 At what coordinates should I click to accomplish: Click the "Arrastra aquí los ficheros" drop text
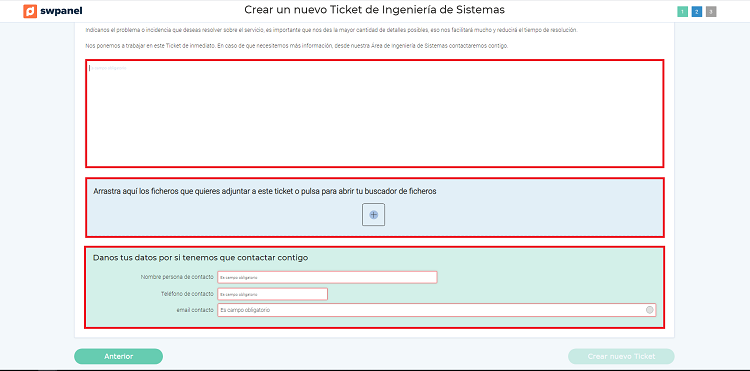265,191
